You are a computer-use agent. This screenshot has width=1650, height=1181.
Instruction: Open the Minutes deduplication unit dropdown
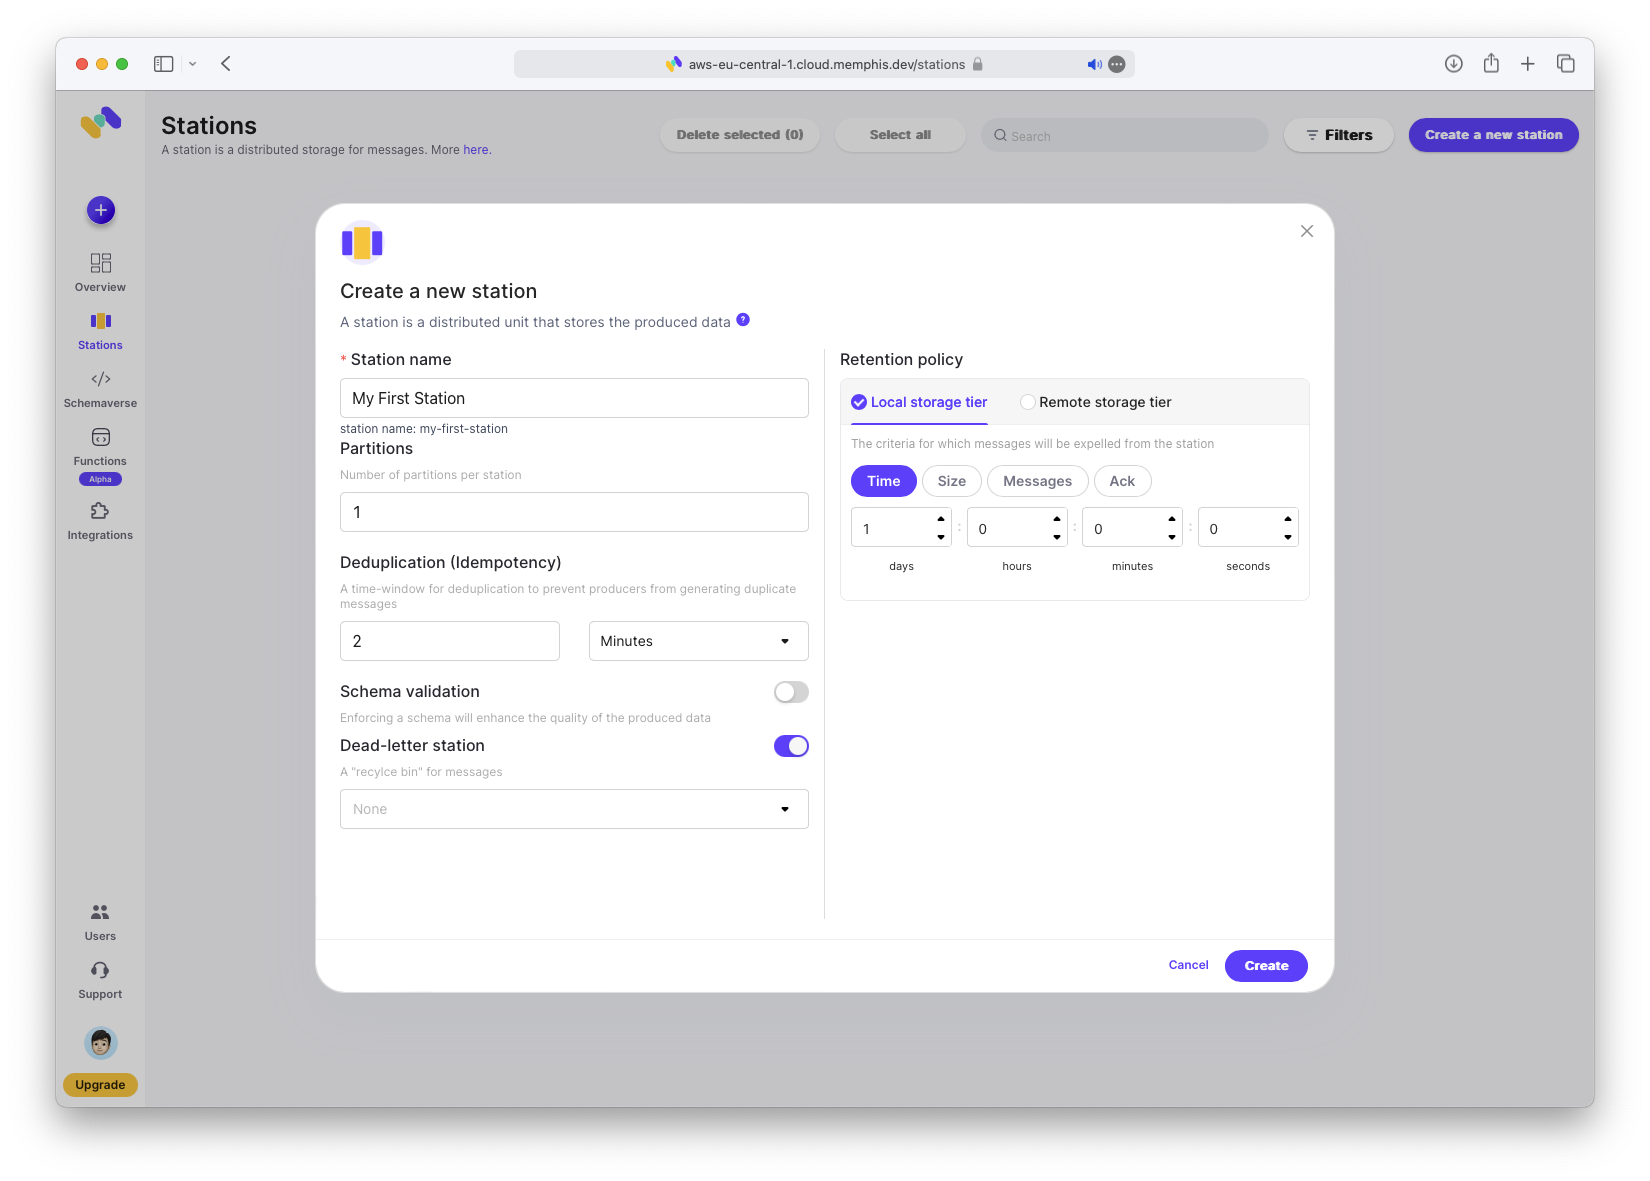click(x=698, y=641)
